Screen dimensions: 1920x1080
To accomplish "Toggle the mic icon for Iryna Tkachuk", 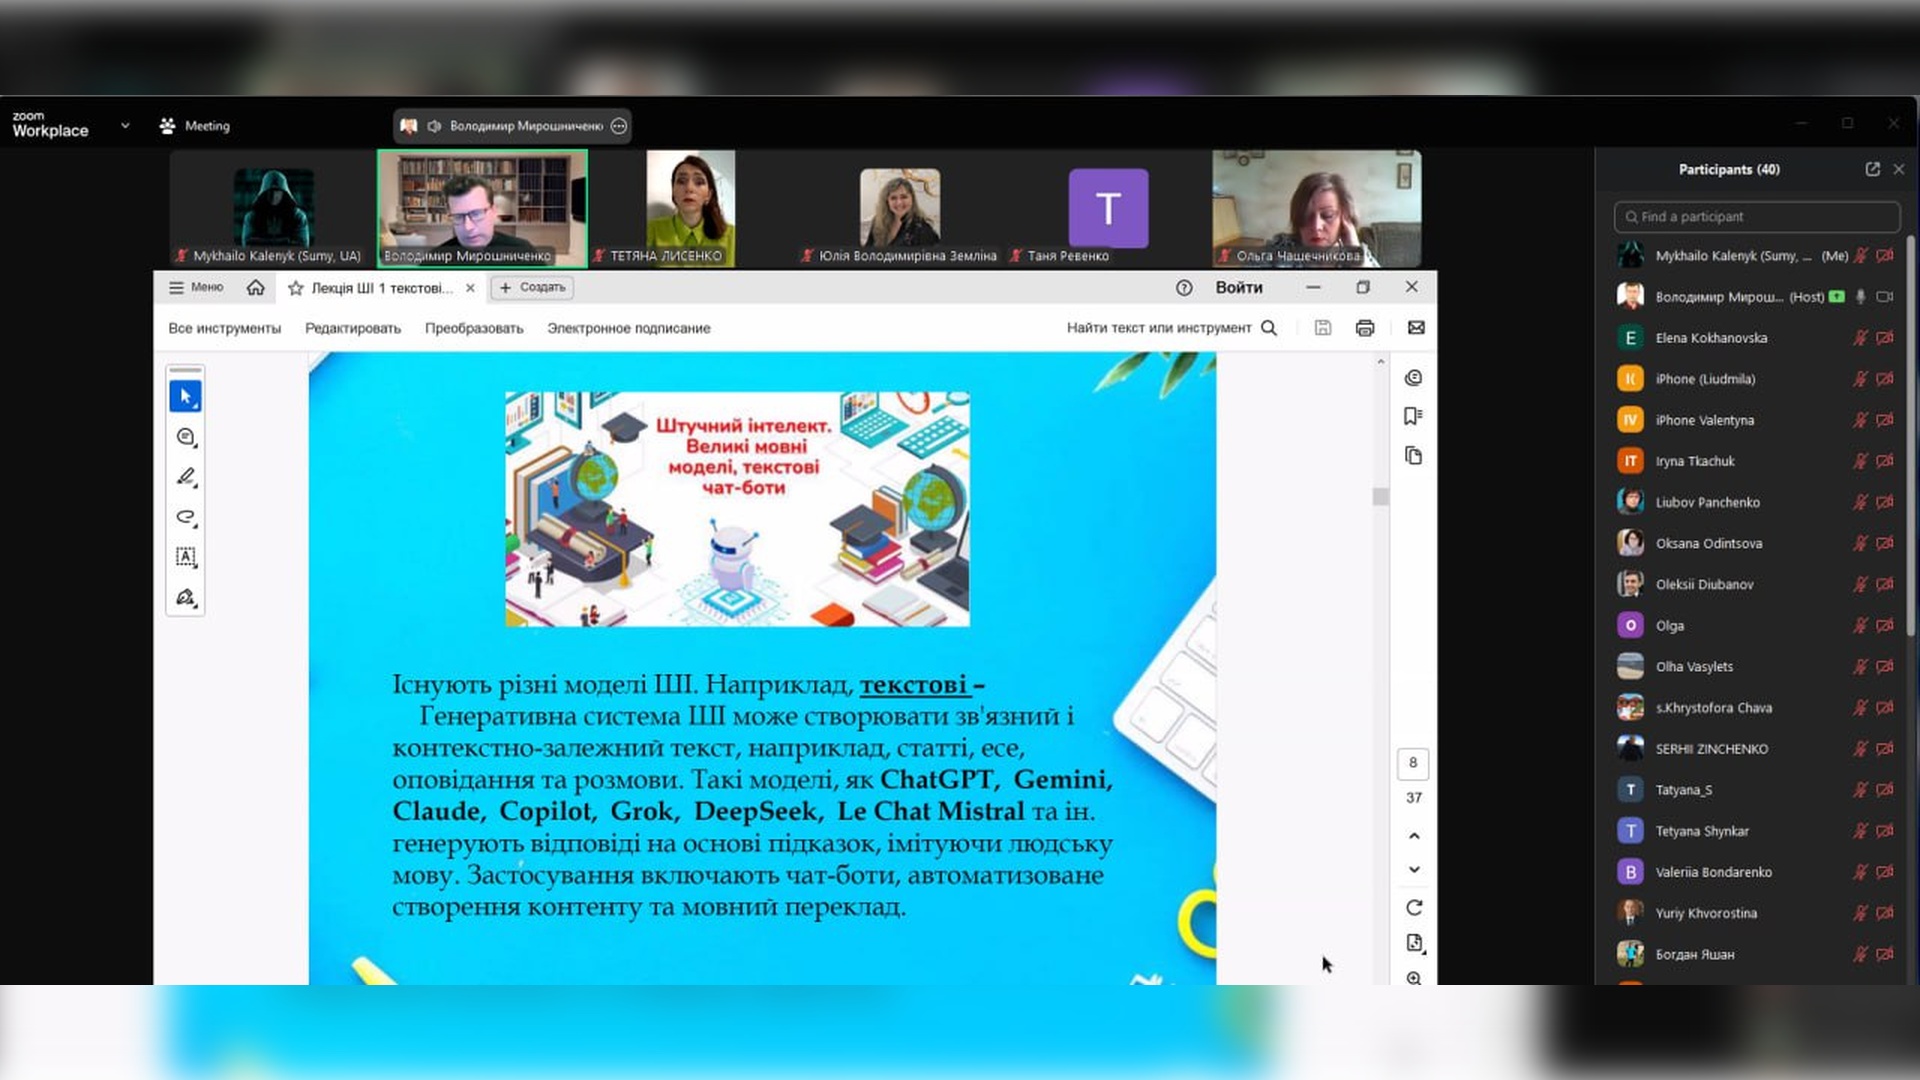I will point(1860,461).
